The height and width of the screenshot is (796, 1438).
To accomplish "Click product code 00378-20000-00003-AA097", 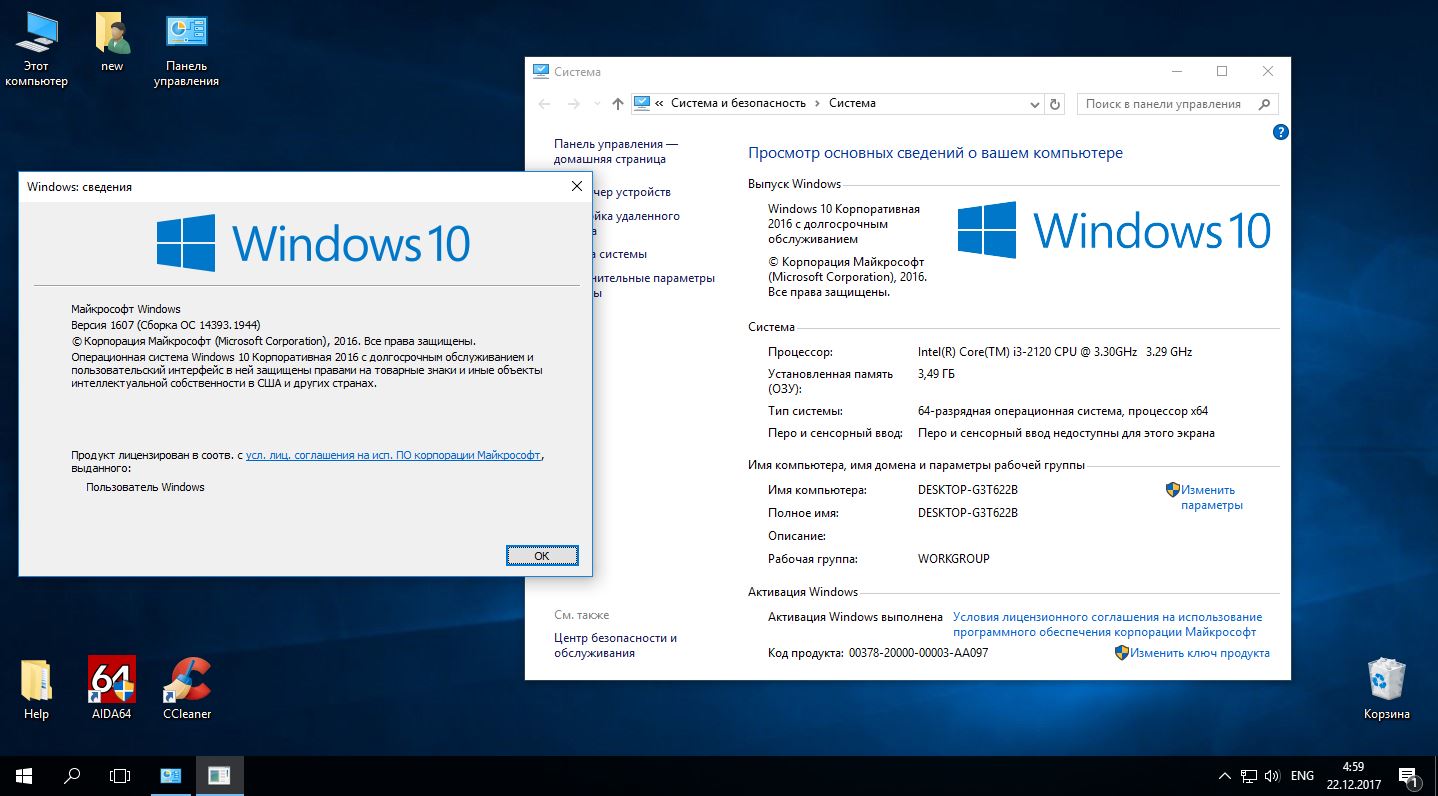I will (918, 653).
